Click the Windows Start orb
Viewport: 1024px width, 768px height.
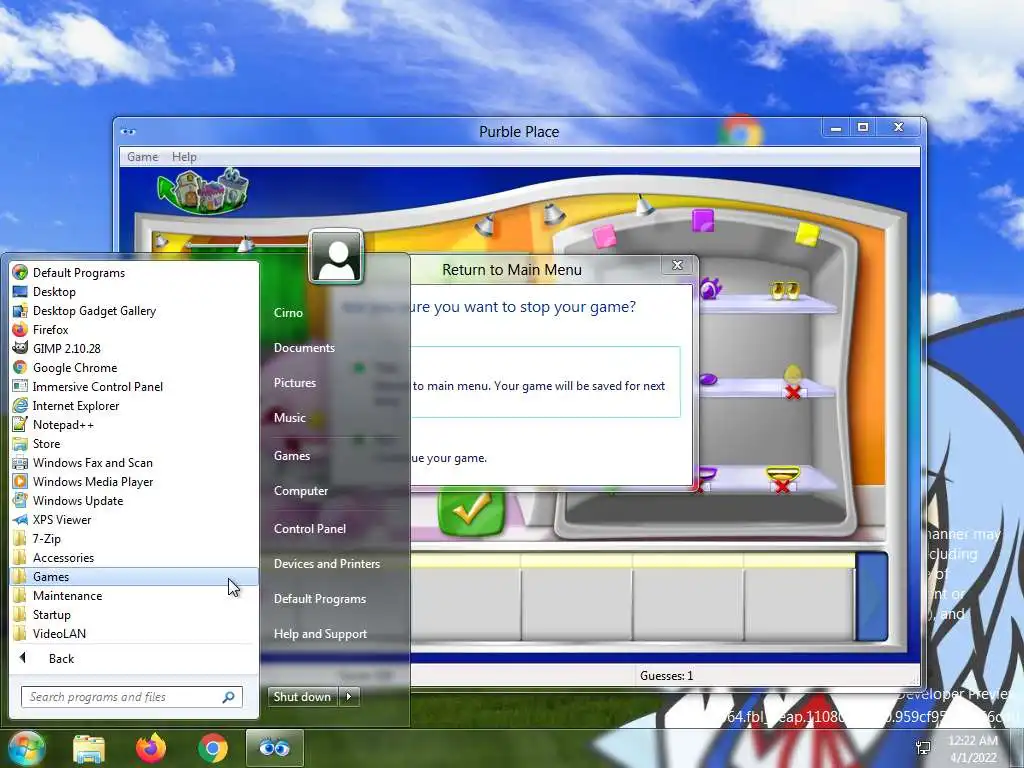[x=26, y=748]
